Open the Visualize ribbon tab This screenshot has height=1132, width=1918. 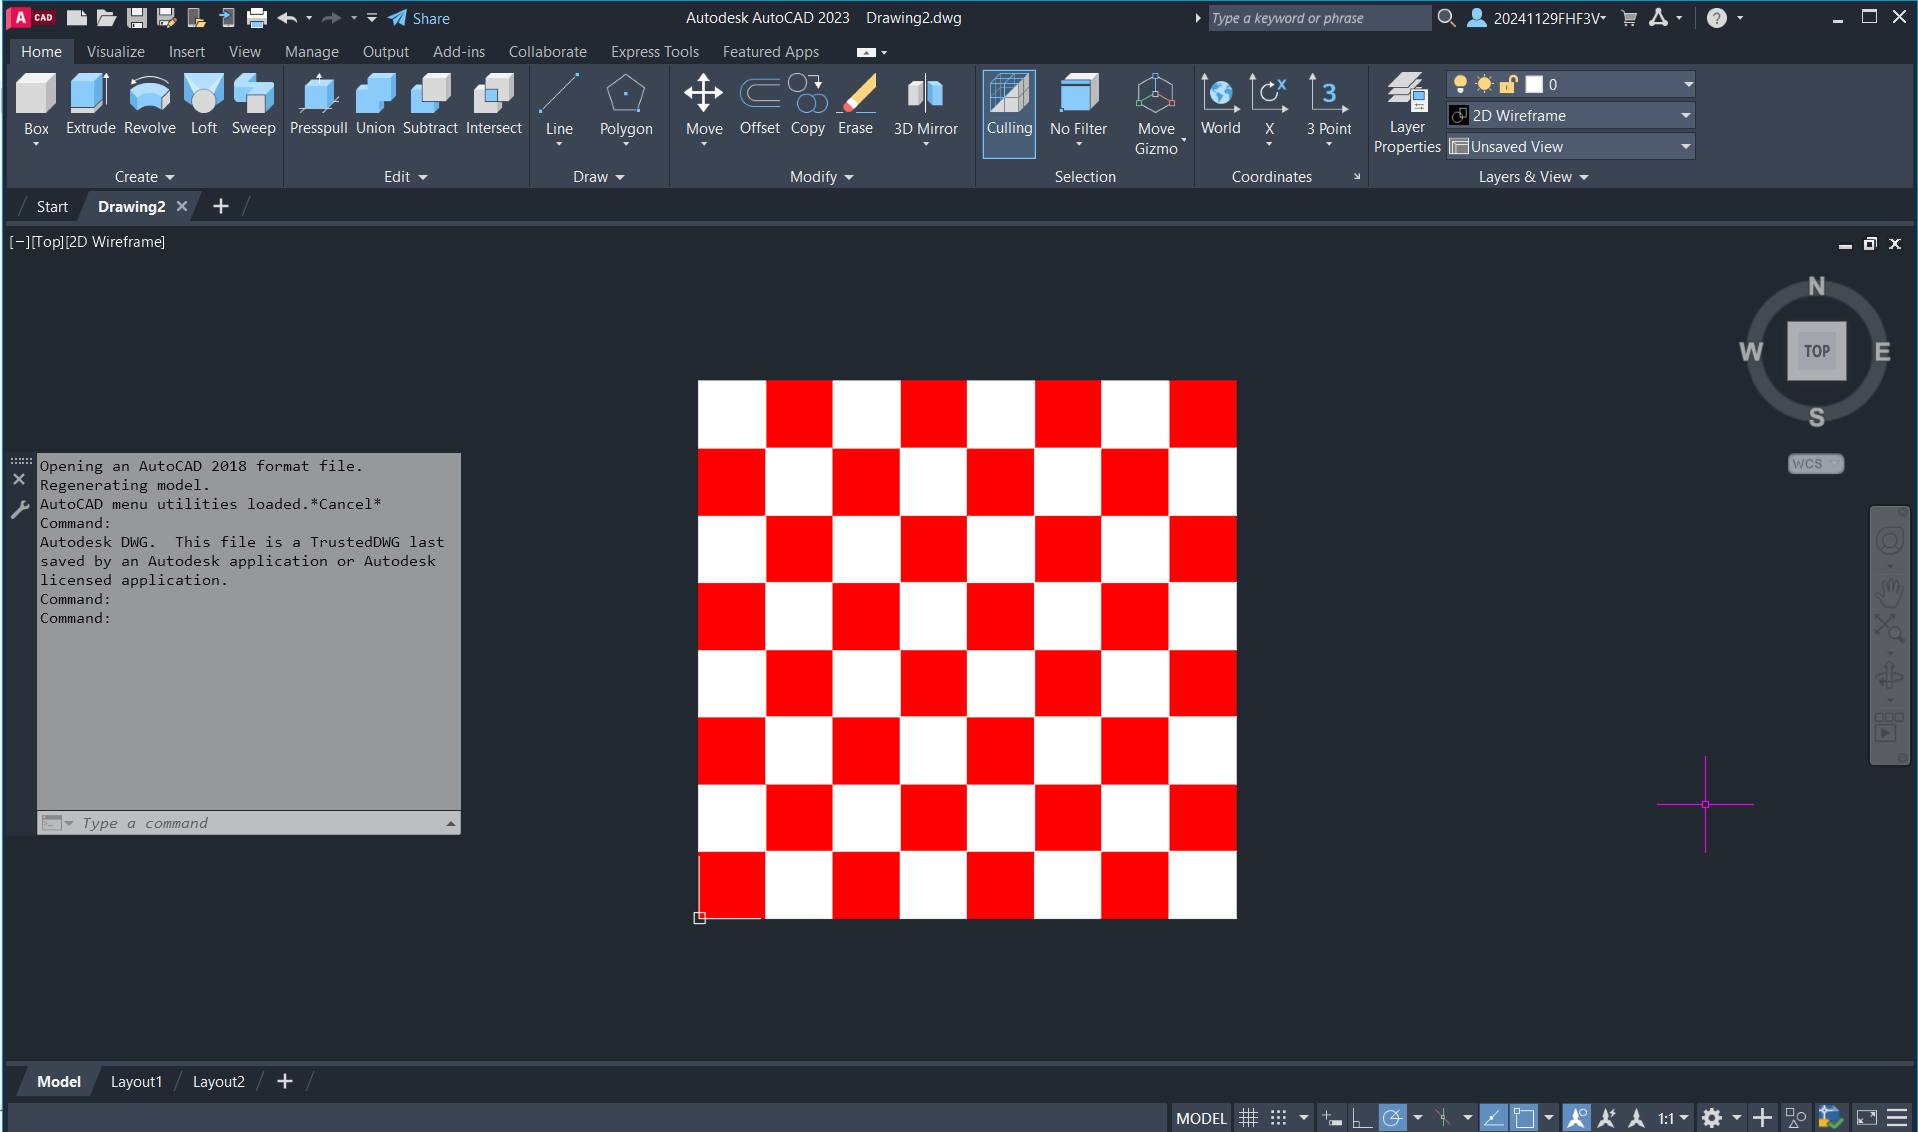pos(115,52)
